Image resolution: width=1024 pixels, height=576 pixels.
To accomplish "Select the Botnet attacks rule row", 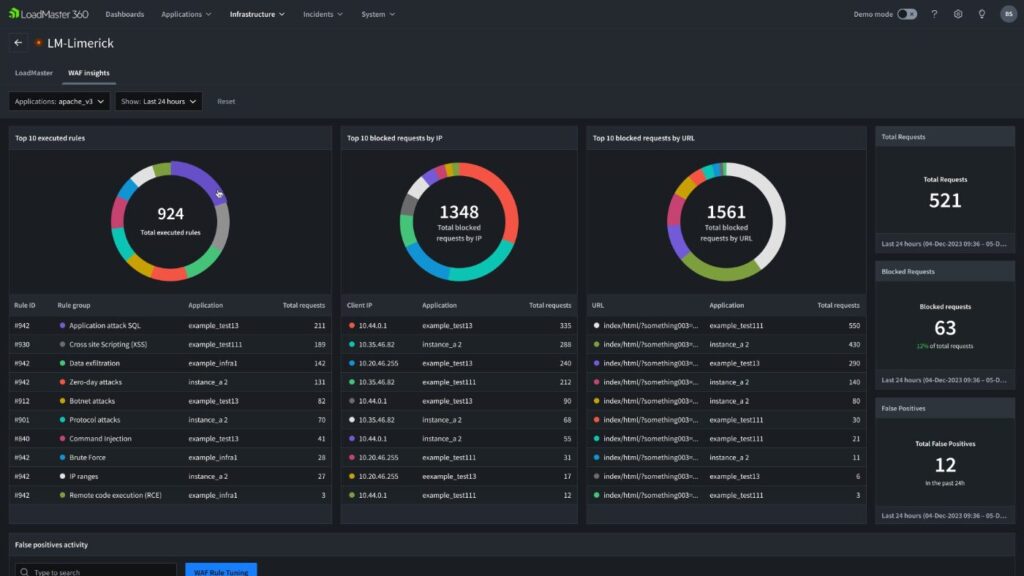I will [170, 401].
